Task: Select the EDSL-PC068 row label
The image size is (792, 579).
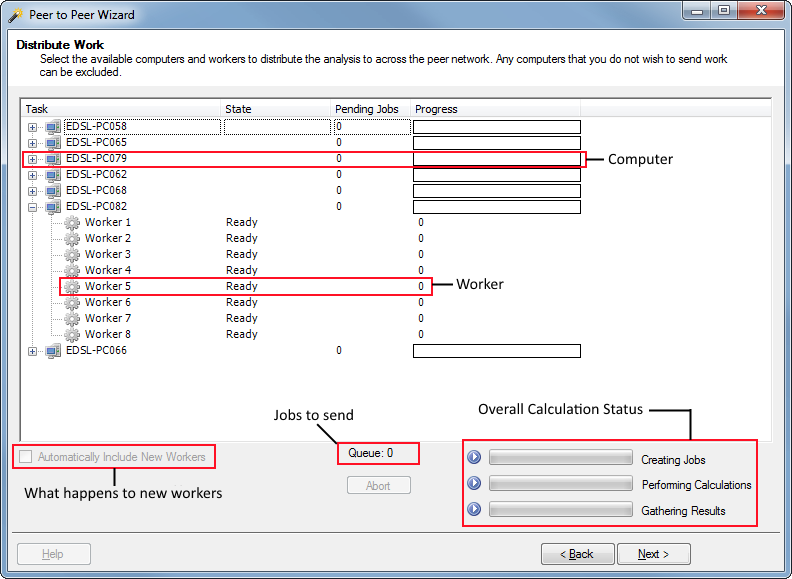Action: coord(96,190)
